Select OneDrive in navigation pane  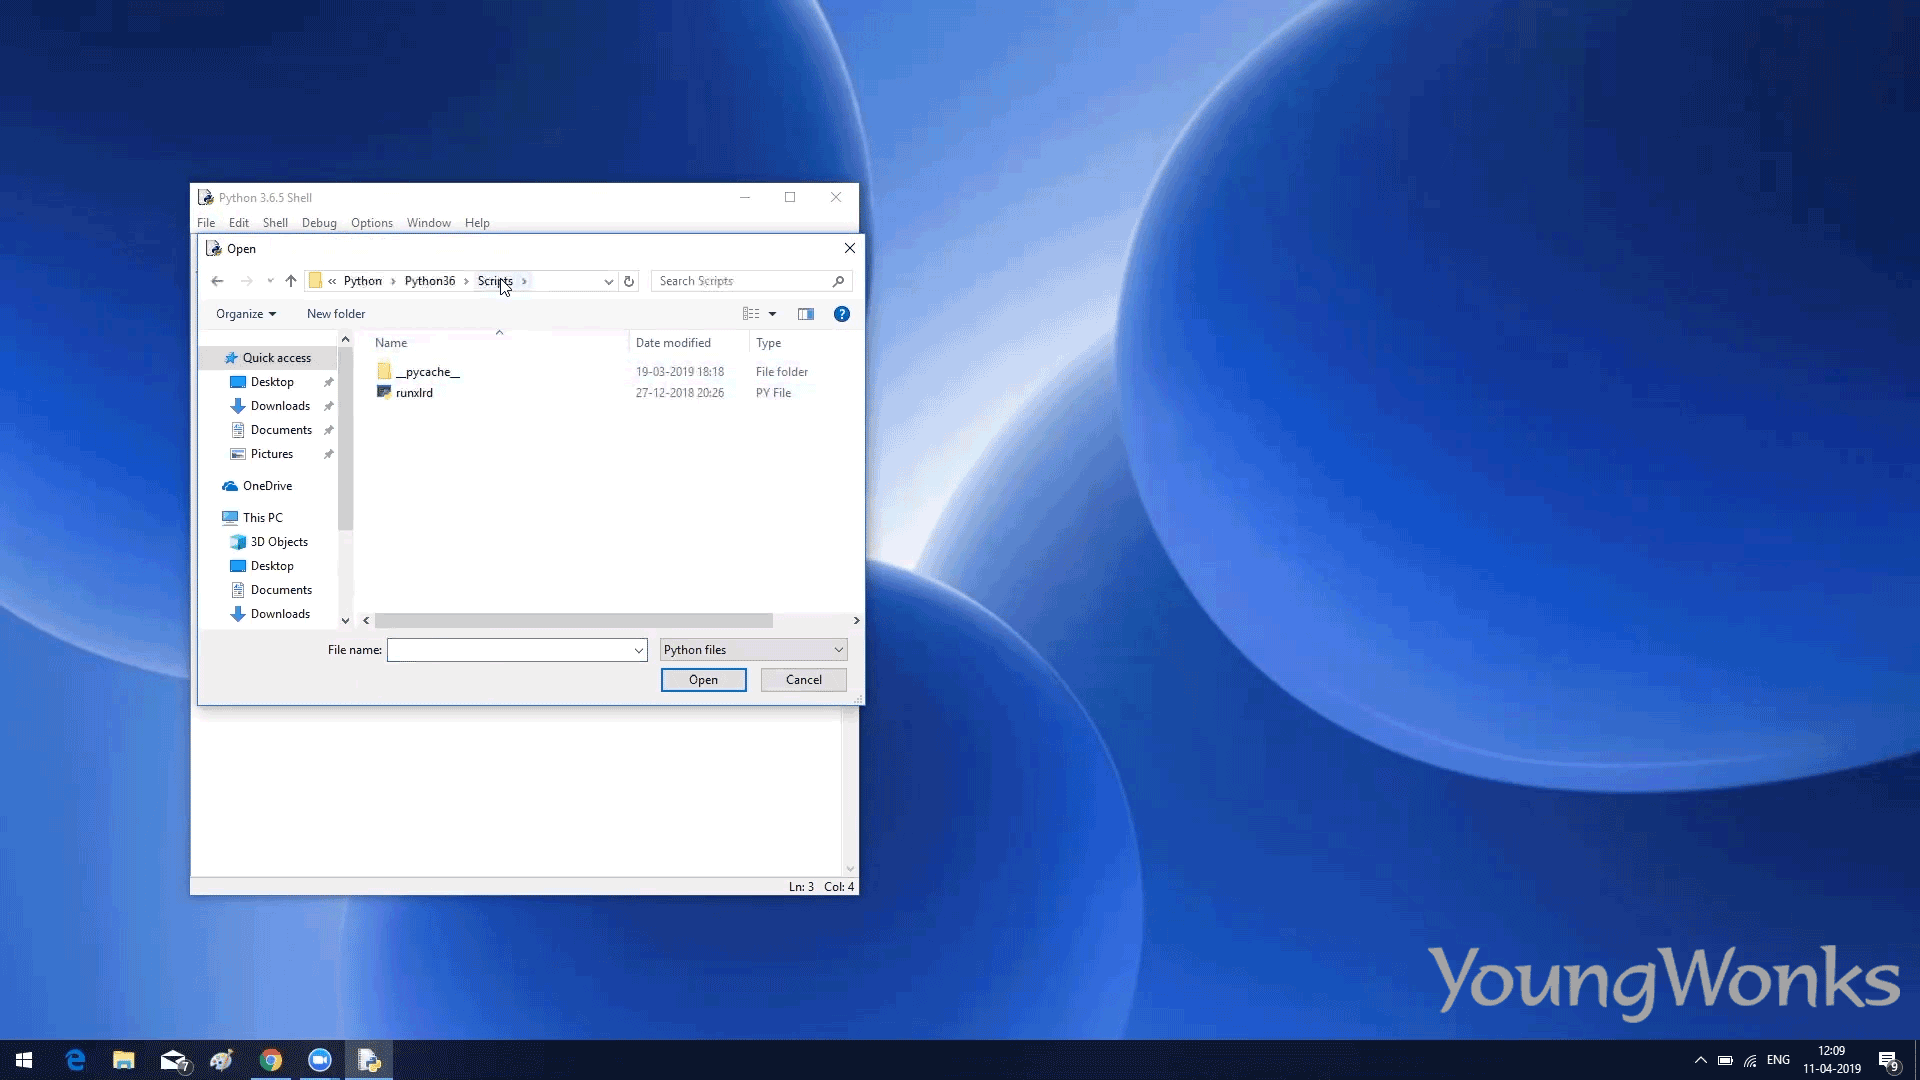coord(267,486)
